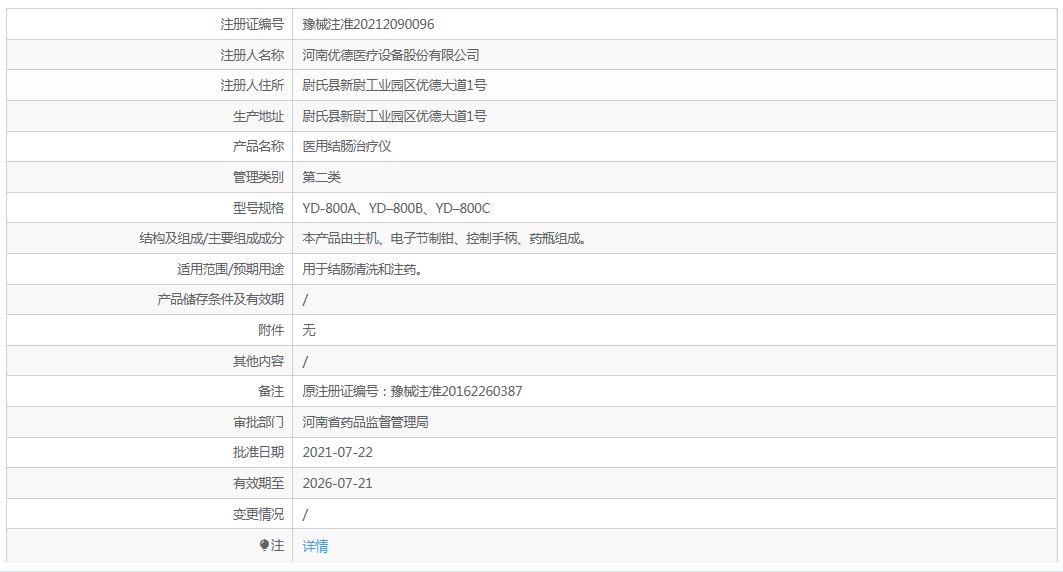Viewport: 1063px width, 572px height.
Task: Select expiry date 2026-07-21
Action: coord(337,483)
